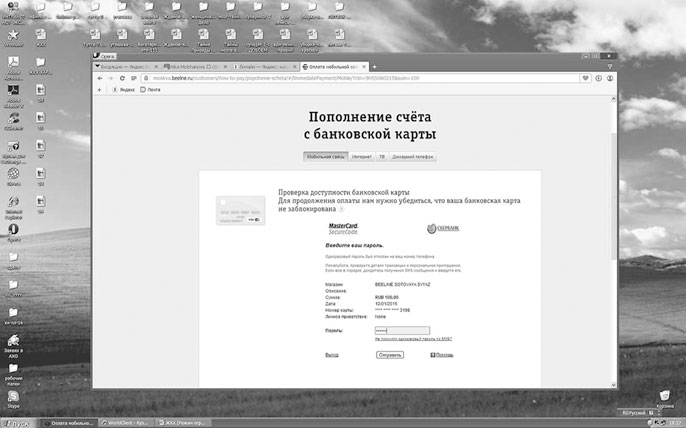Switch to the ТВ tab

[381, 157]
